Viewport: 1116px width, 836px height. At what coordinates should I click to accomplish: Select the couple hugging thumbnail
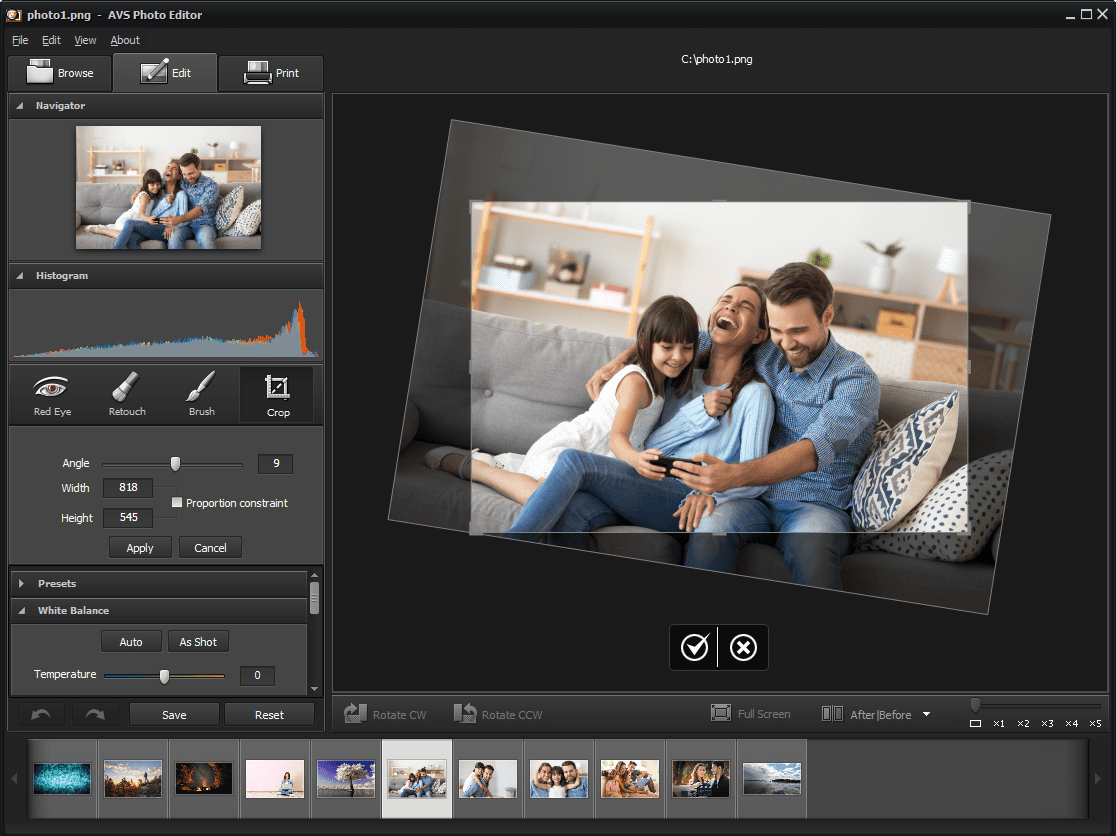click(488, 778)
